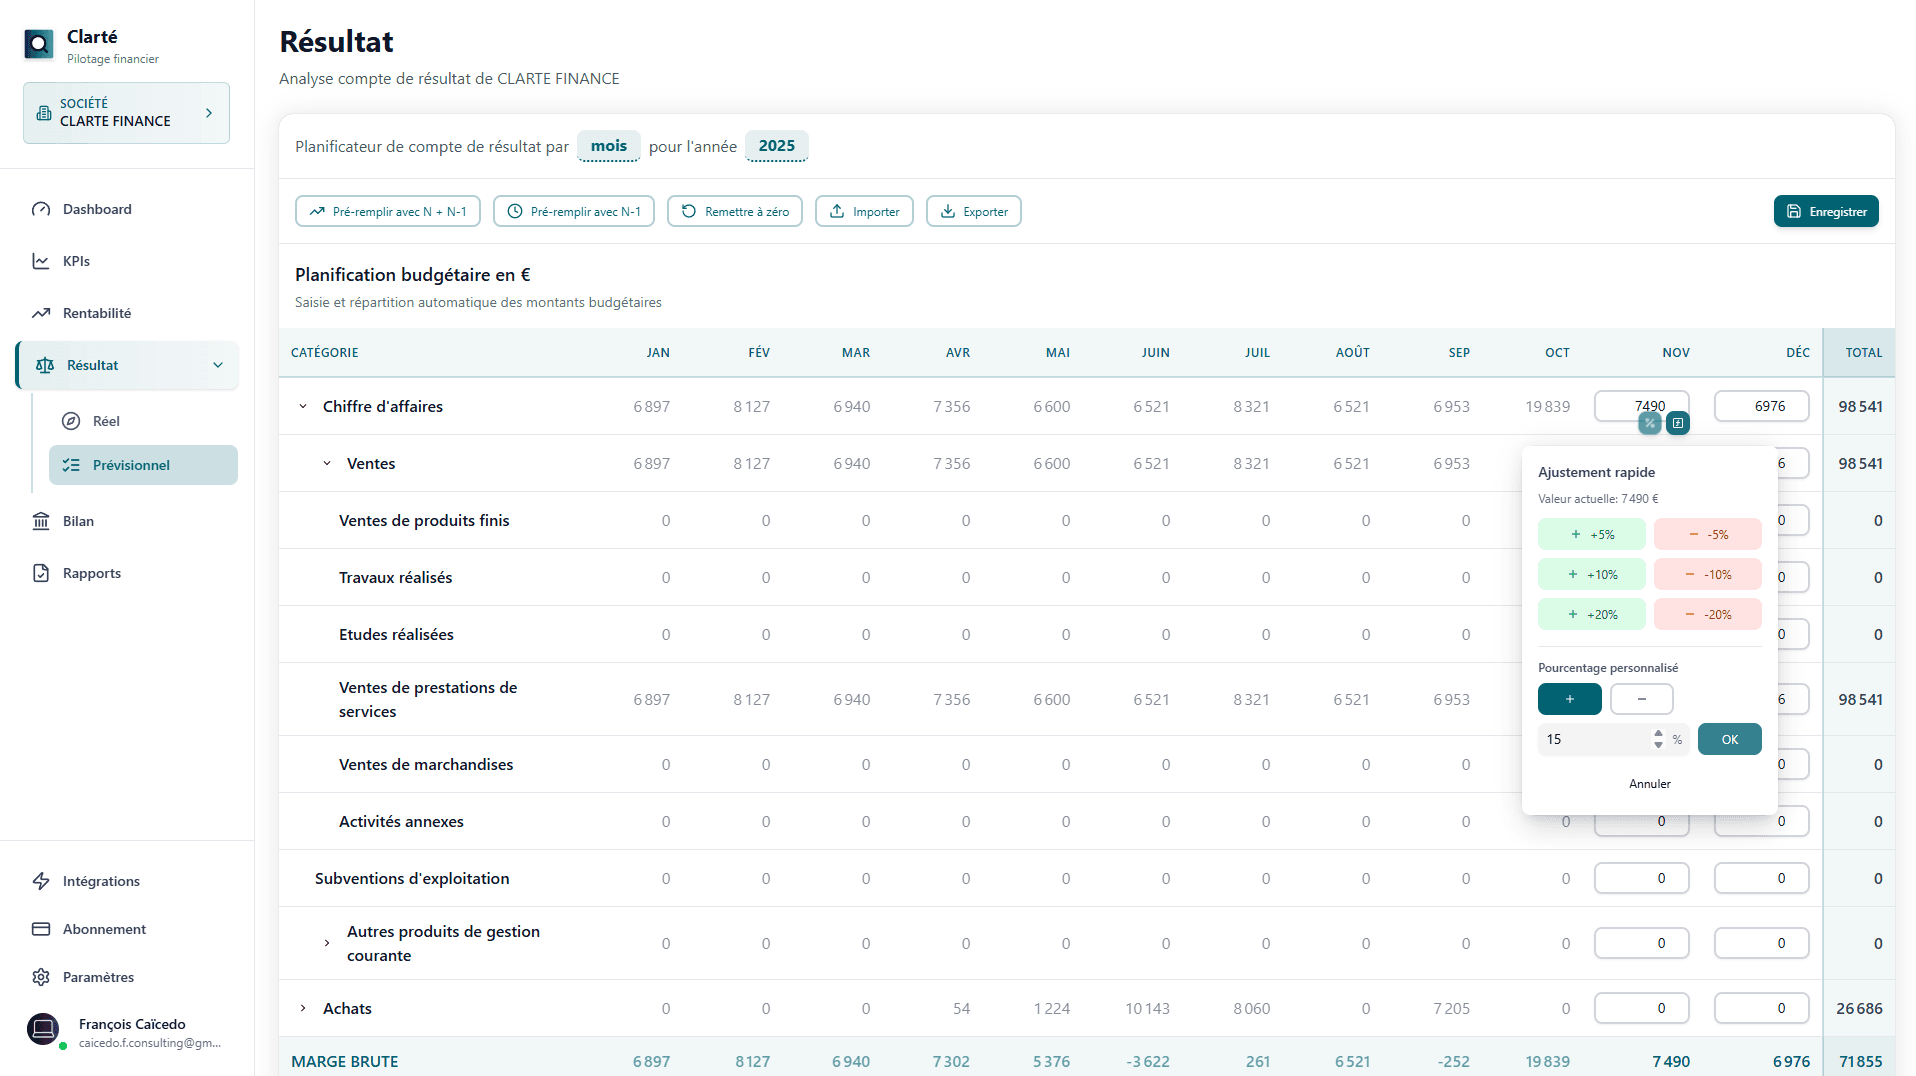
Task: Open Intégrations from the sidebar
Action: click(x=101, y=881)
